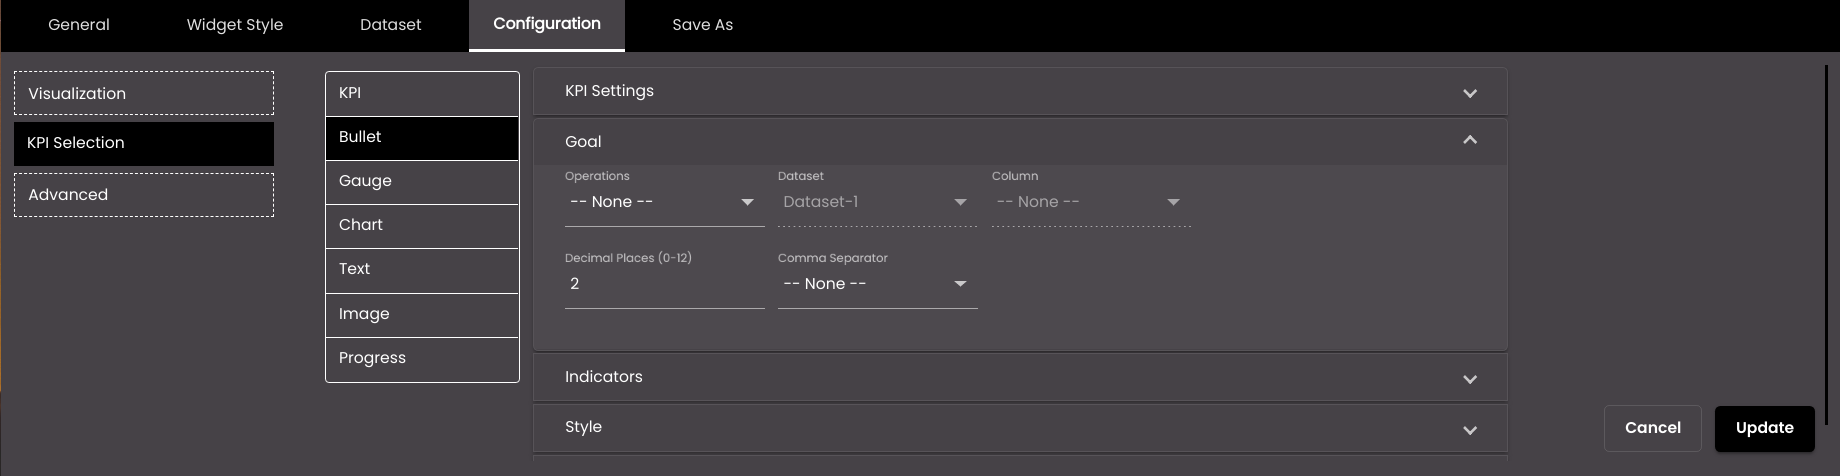Choose the Gauge KPI type
1840x476 pixels.
[422, 182]
